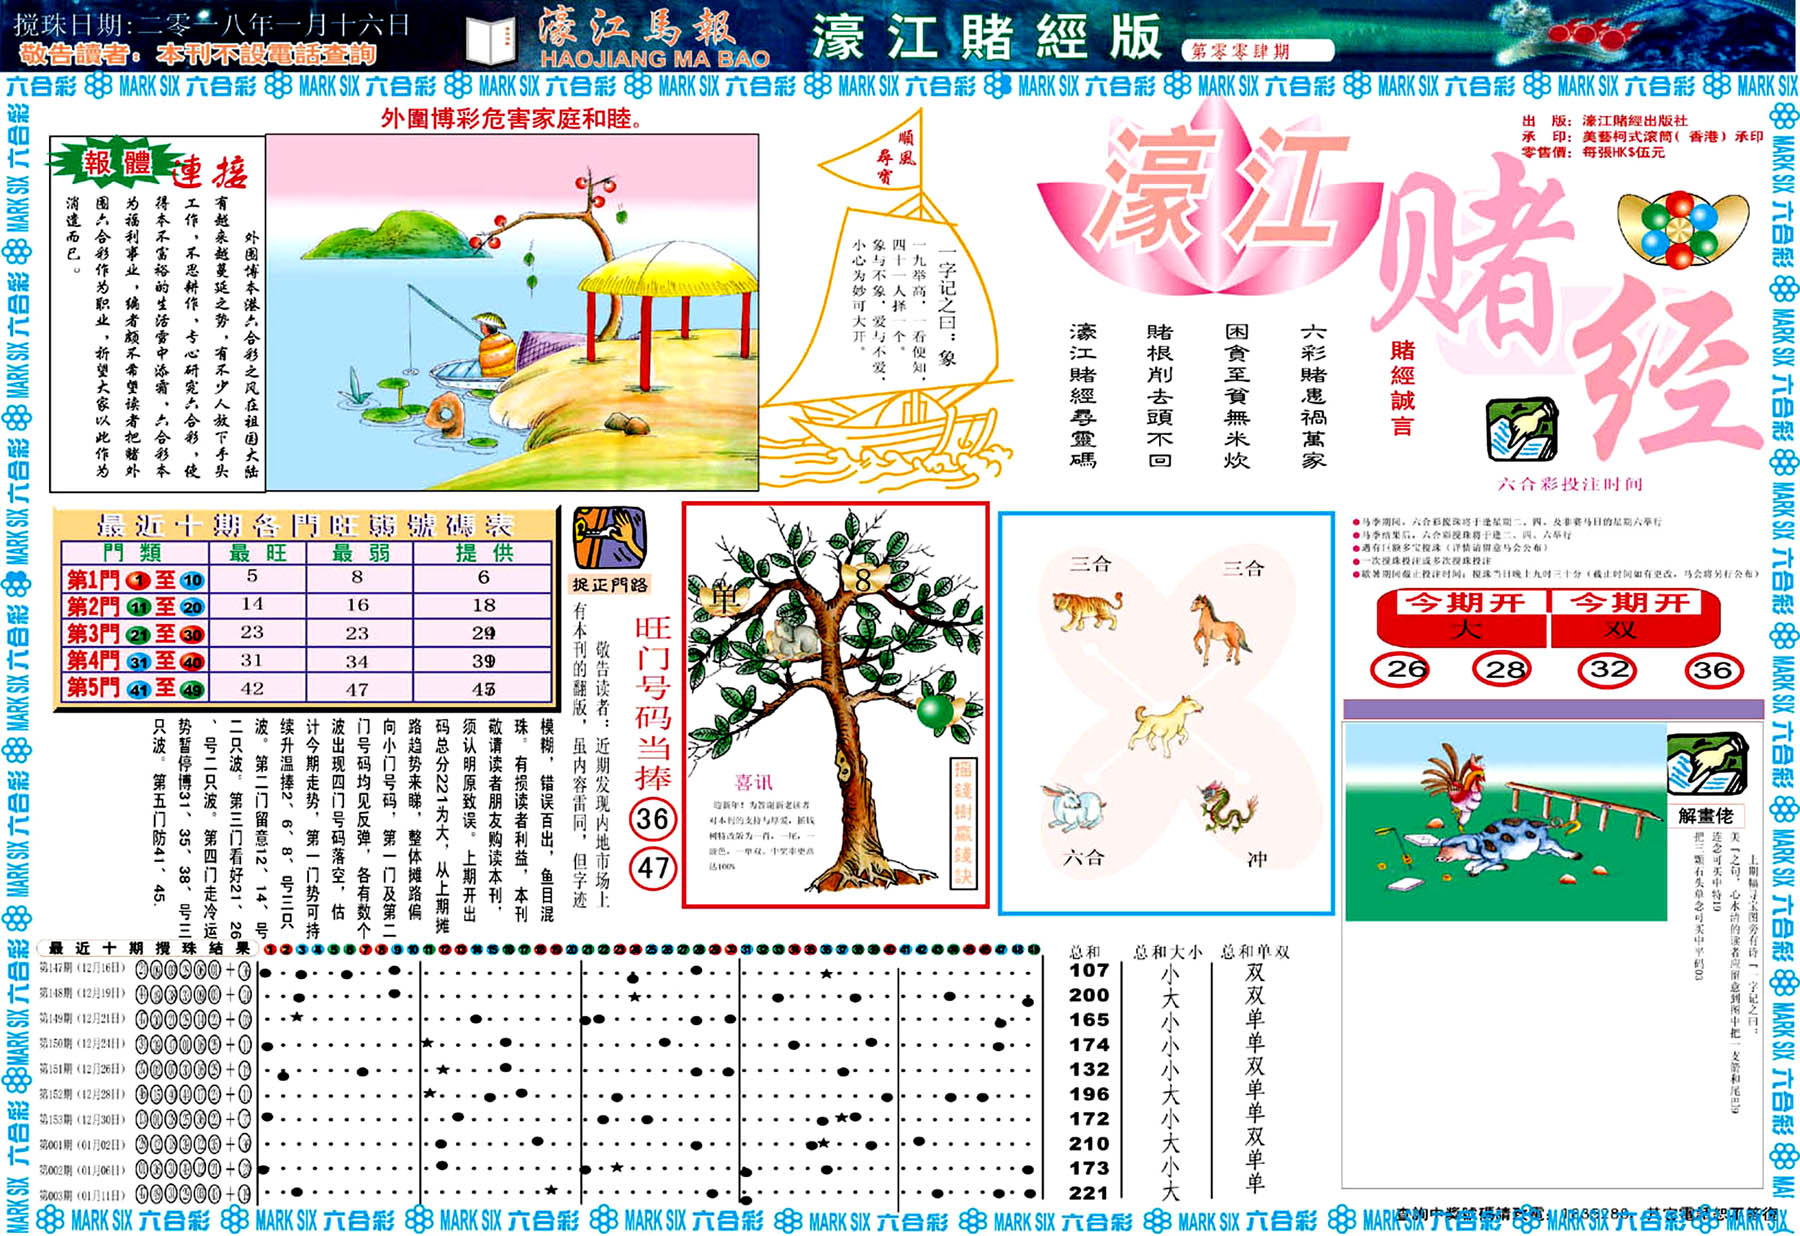Click the 搅珠日期 date line at top

pos(211,24)
